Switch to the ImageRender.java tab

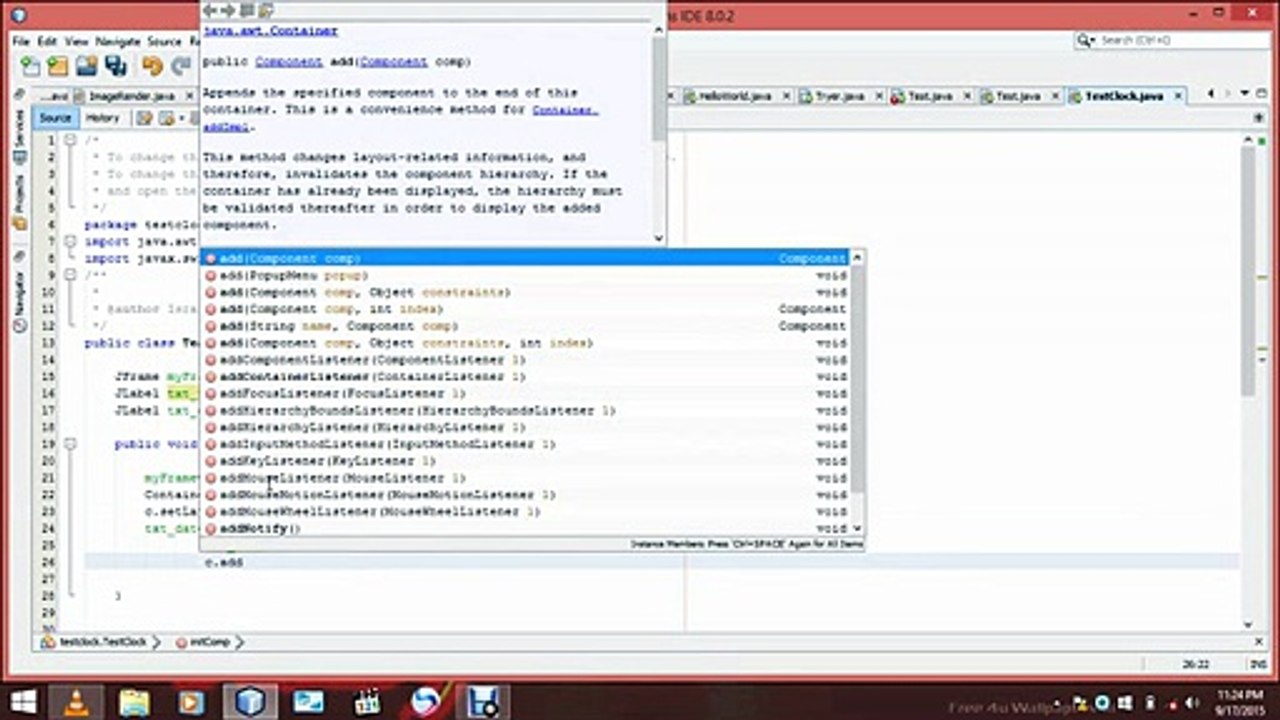pos(130,96)
